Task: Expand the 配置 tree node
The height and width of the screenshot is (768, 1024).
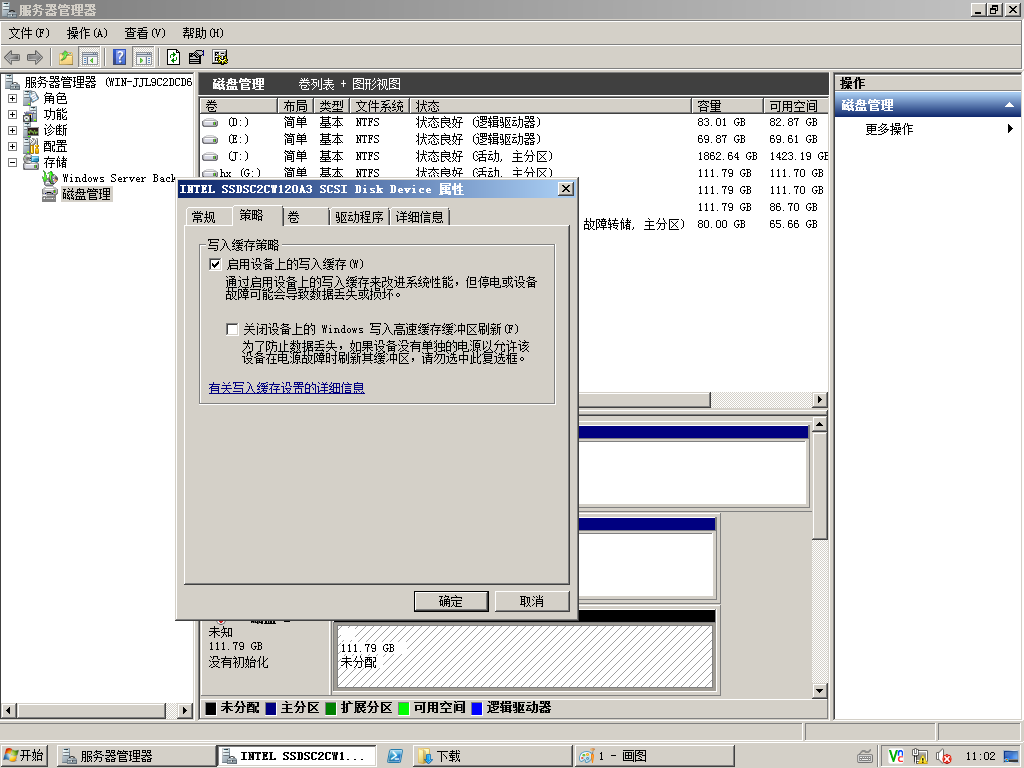Action: pos(12,146)
